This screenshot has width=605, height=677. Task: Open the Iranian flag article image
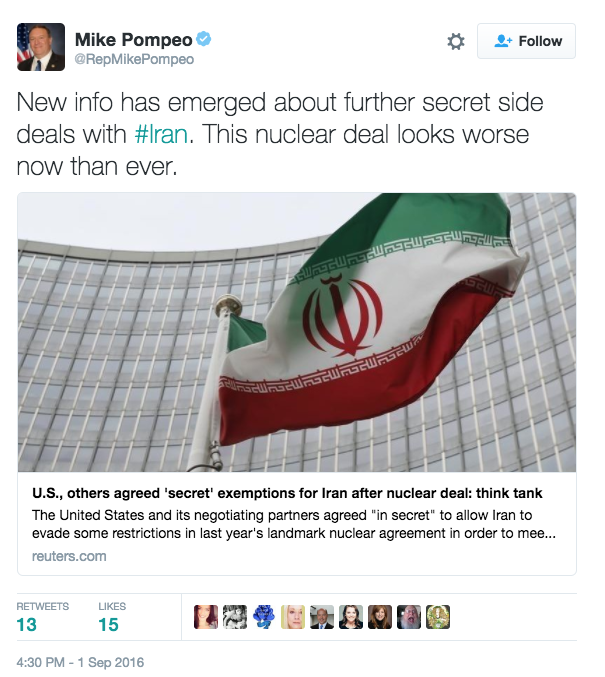[x=297, y=332]
